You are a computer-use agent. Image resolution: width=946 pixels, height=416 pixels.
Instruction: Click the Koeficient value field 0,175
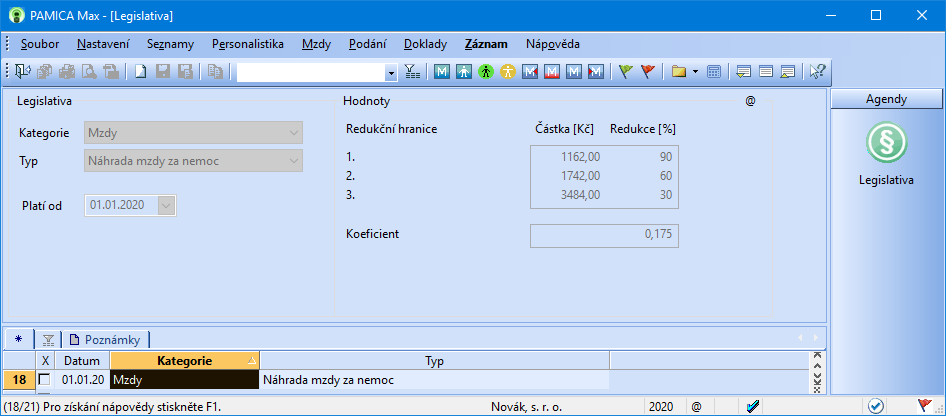[x=605, y=236]
